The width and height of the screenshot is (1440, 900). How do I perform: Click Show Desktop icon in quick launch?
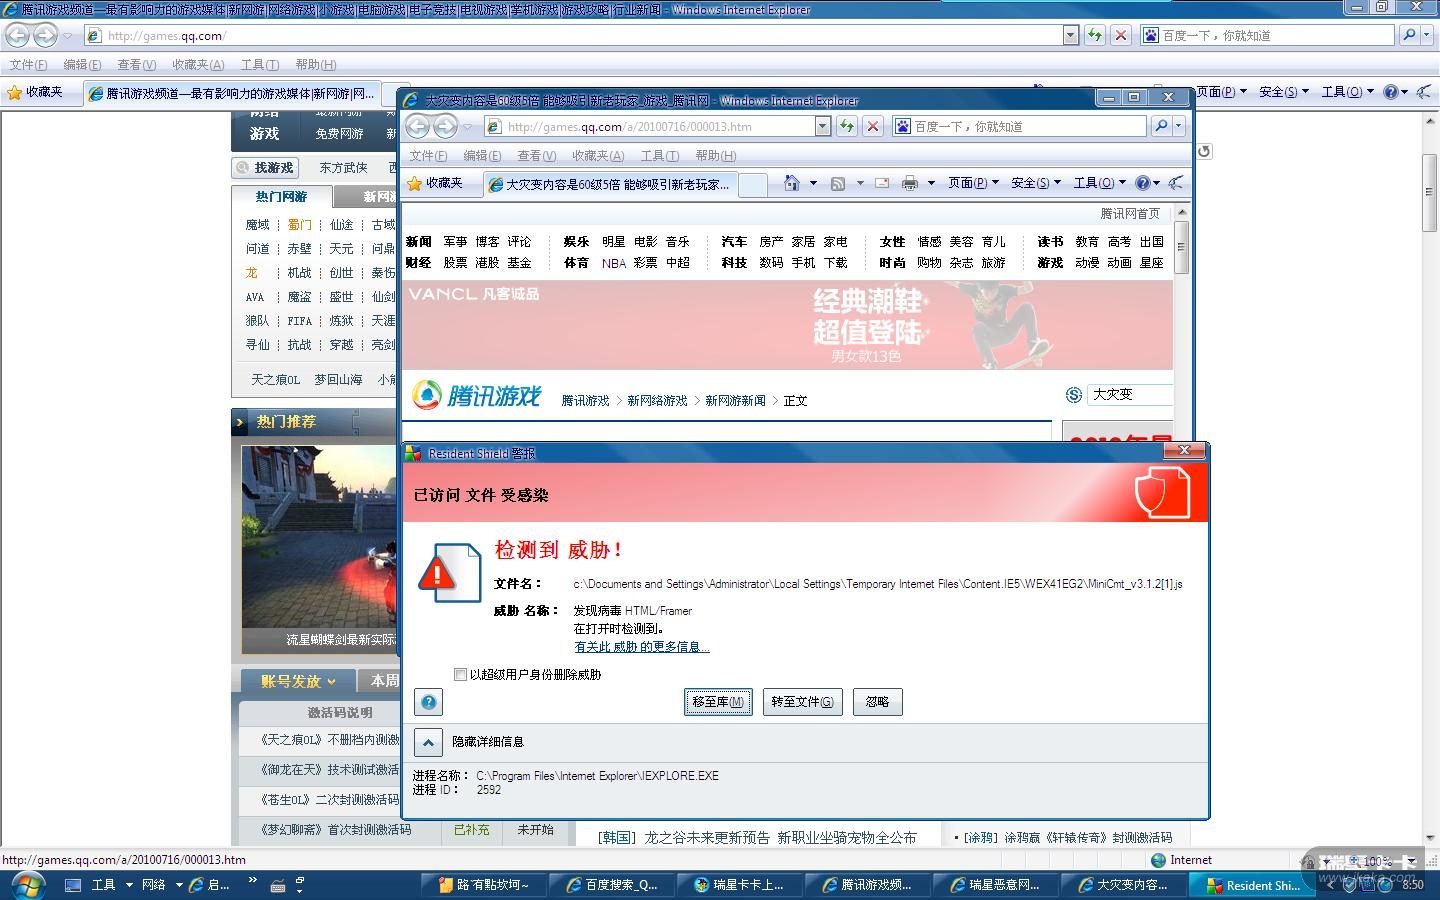tap(72, 885)
